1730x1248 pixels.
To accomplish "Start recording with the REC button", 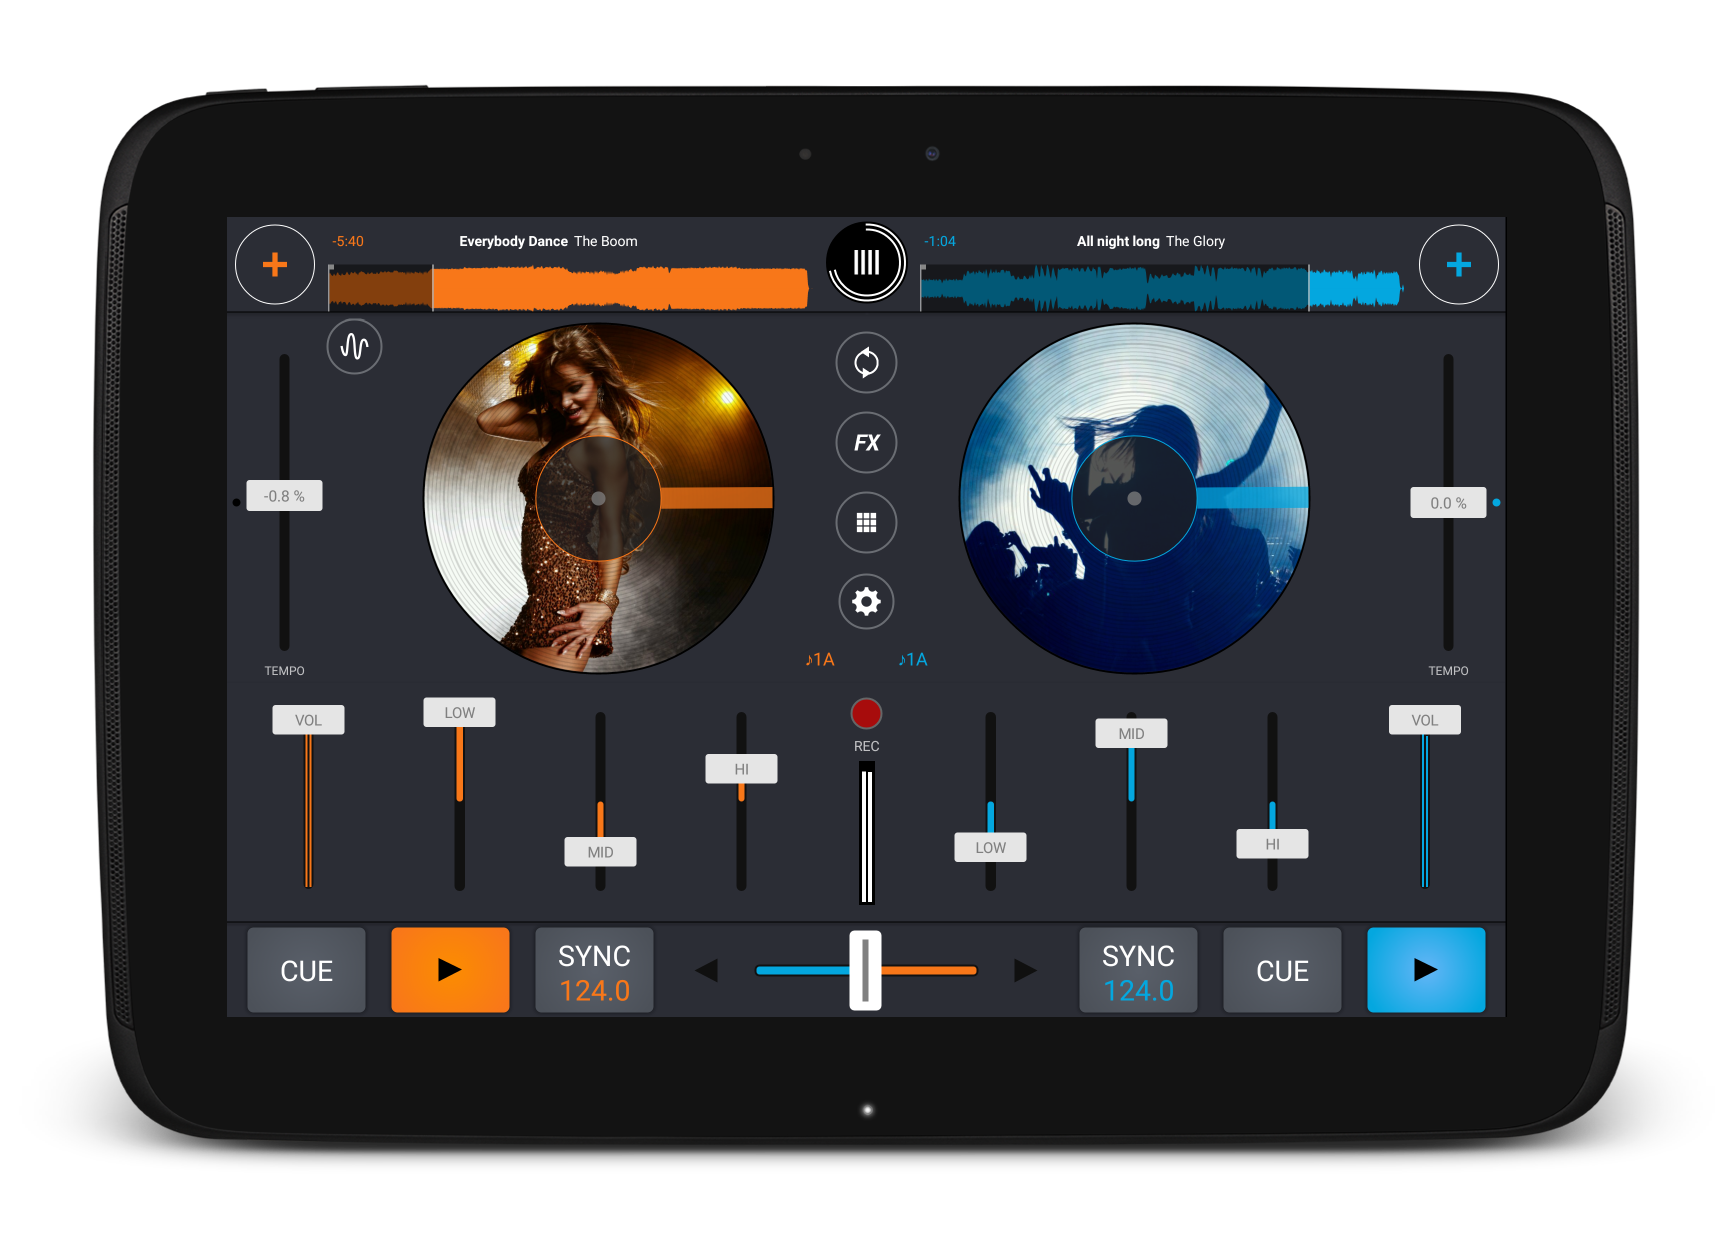I will click(866, 714).
